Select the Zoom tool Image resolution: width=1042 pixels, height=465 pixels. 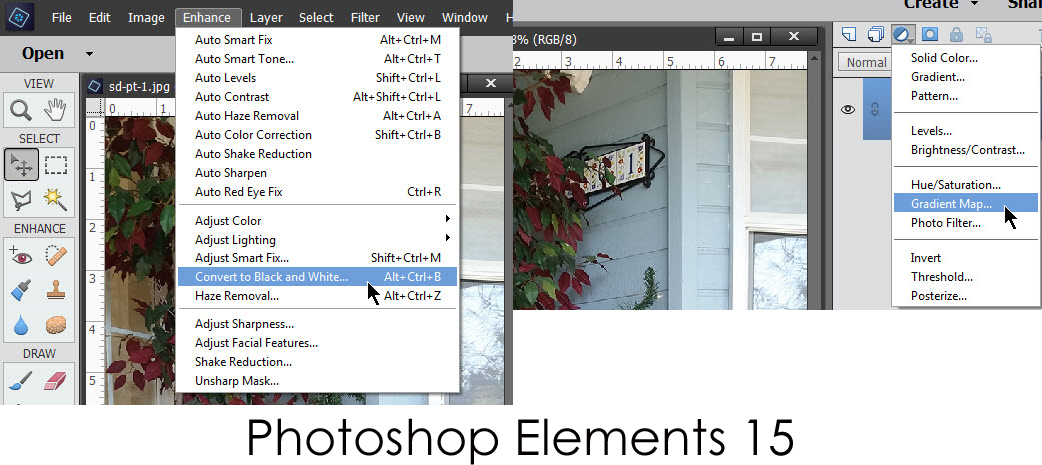[x=21, y=110]
